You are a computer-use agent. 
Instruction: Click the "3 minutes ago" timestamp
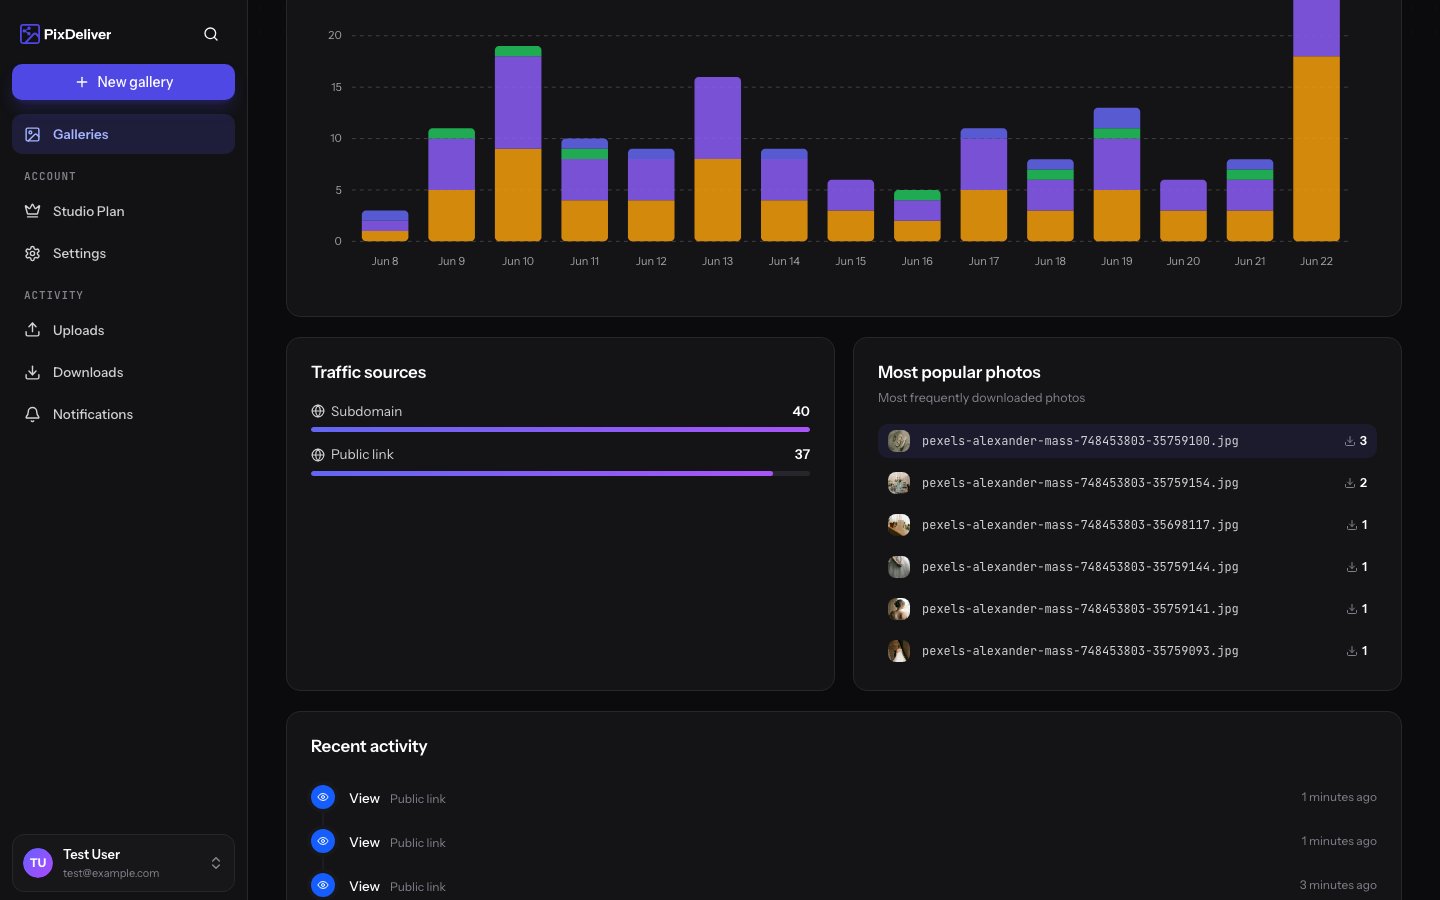coord(1338,885)
